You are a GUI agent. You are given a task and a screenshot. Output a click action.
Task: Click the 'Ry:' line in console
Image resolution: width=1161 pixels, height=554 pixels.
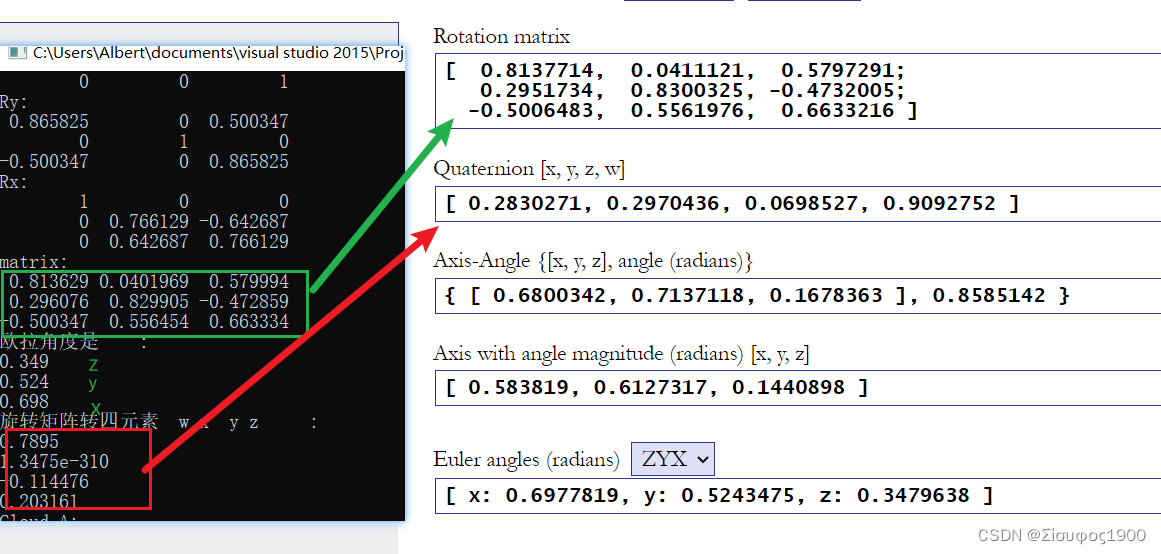click(15, 101)
